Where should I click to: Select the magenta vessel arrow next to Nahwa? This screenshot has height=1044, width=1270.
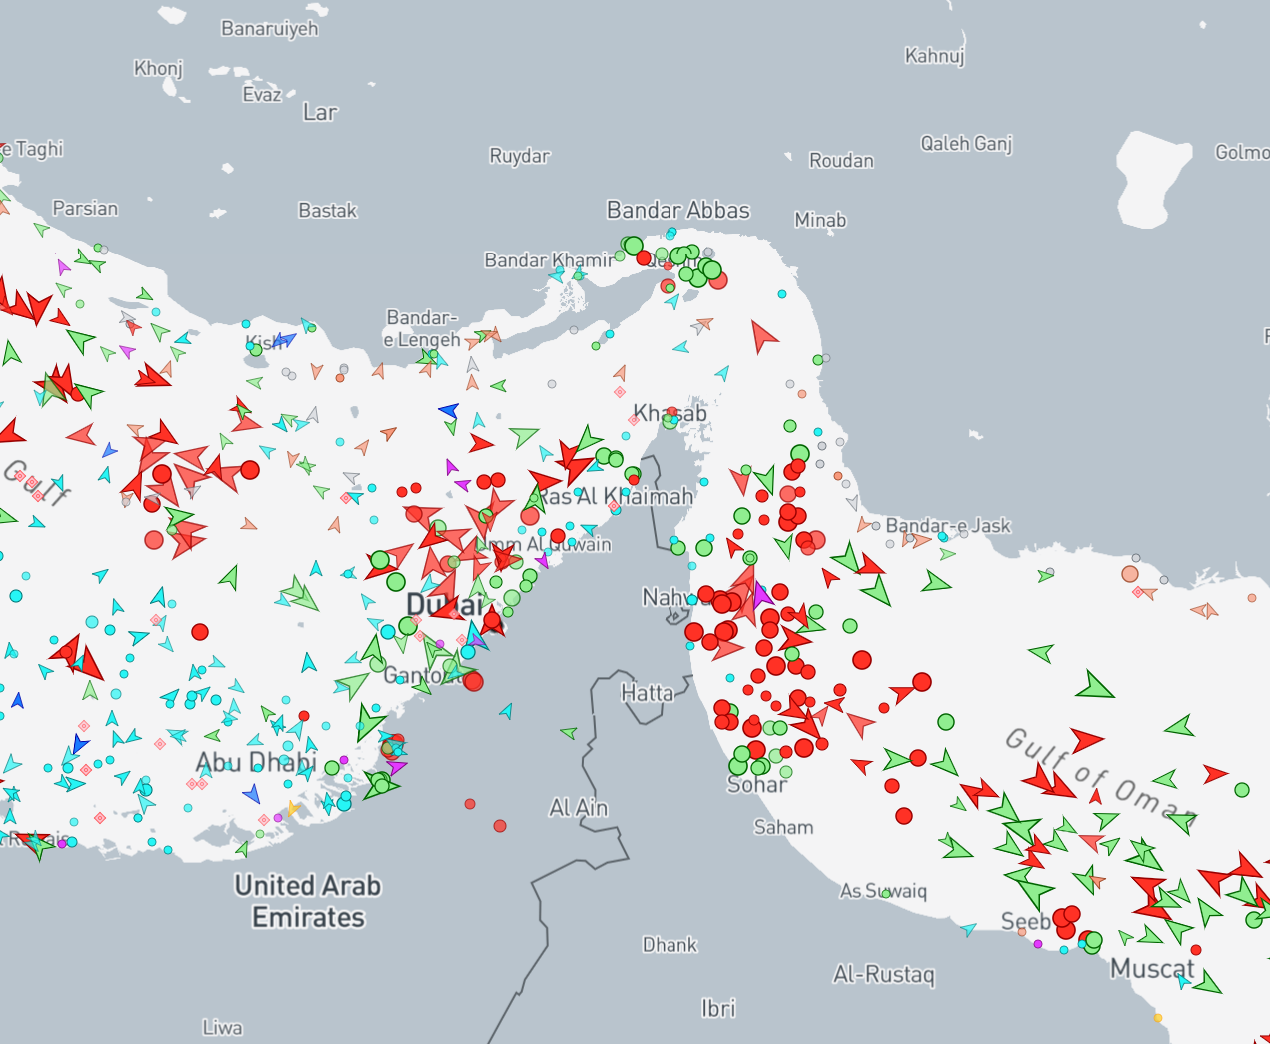click(761, 595)
